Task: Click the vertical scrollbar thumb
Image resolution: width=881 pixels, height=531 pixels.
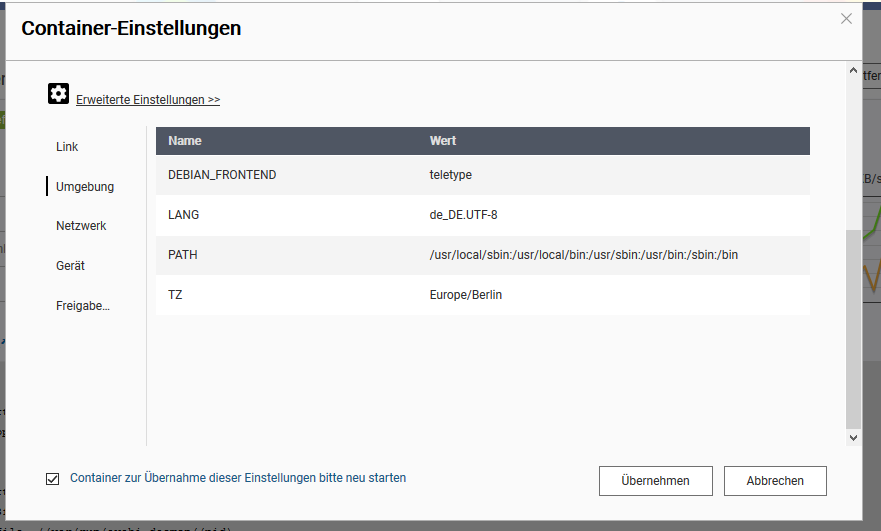Action: point(853,328)
